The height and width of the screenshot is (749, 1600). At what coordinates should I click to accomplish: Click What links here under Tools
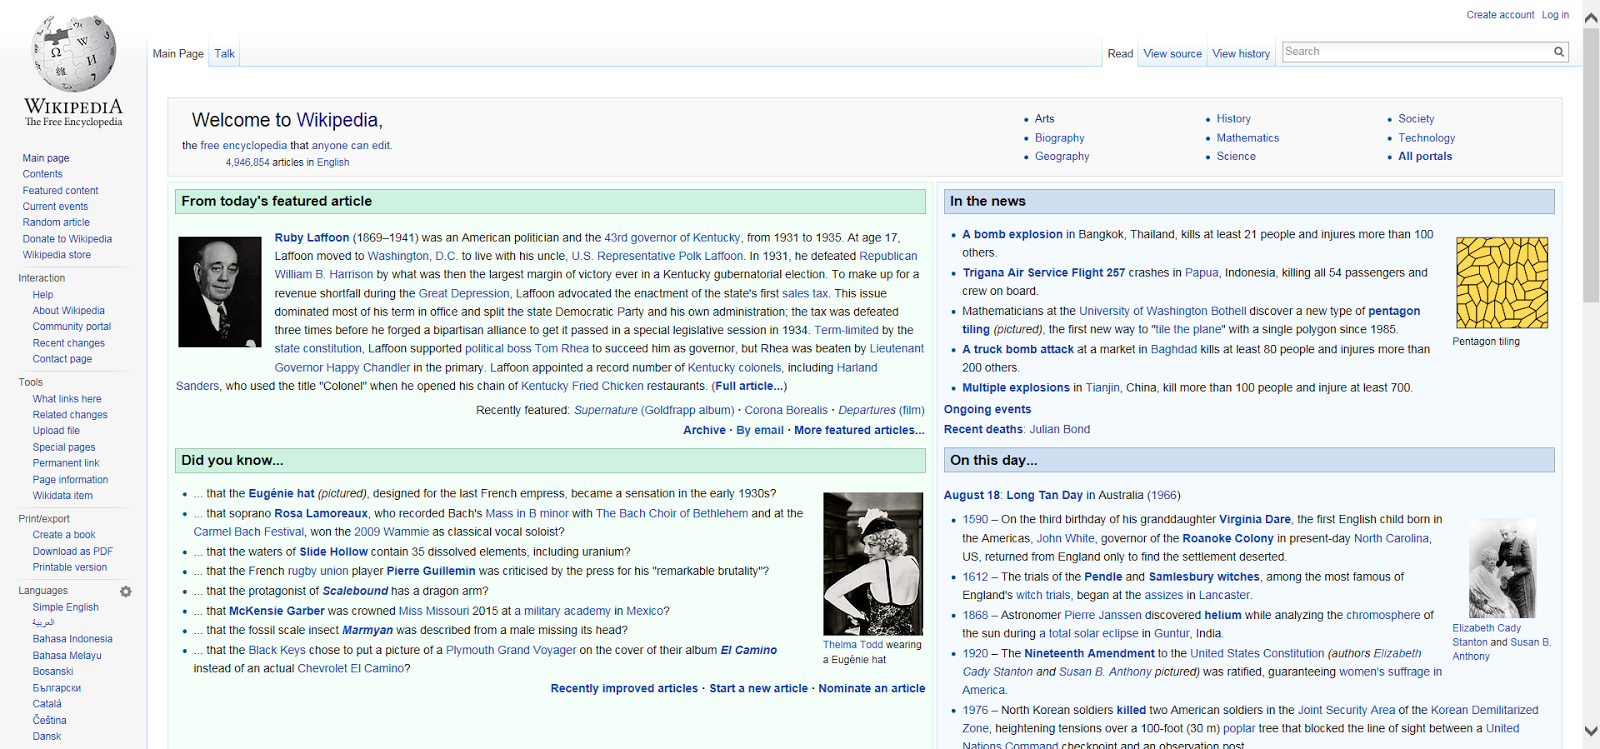[67, 399]
